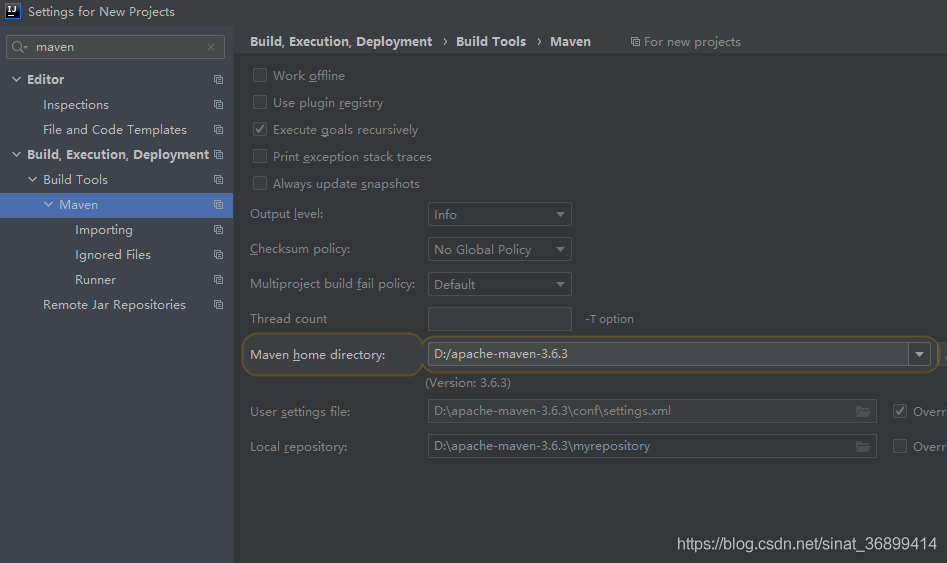Click Build, Execution, Deployment breadcrumb
The height and width of the screenshot is (563, 947).
[341, 42]
